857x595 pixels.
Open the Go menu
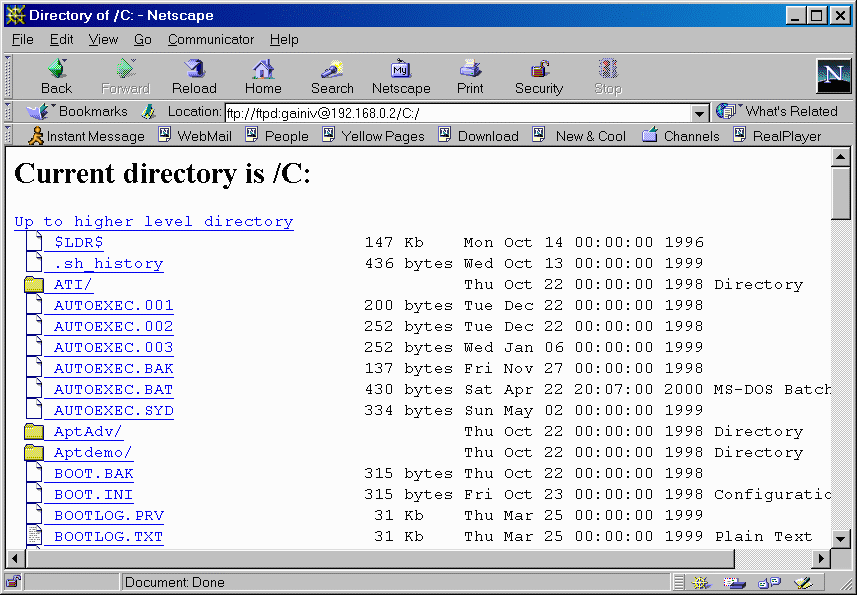click(143, 39)
